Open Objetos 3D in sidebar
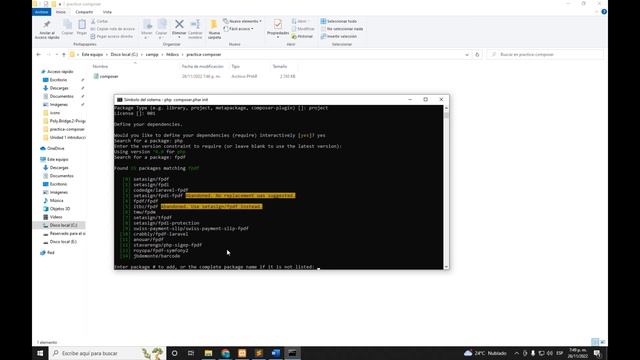 pyautogui.click(x=60, y=209)
